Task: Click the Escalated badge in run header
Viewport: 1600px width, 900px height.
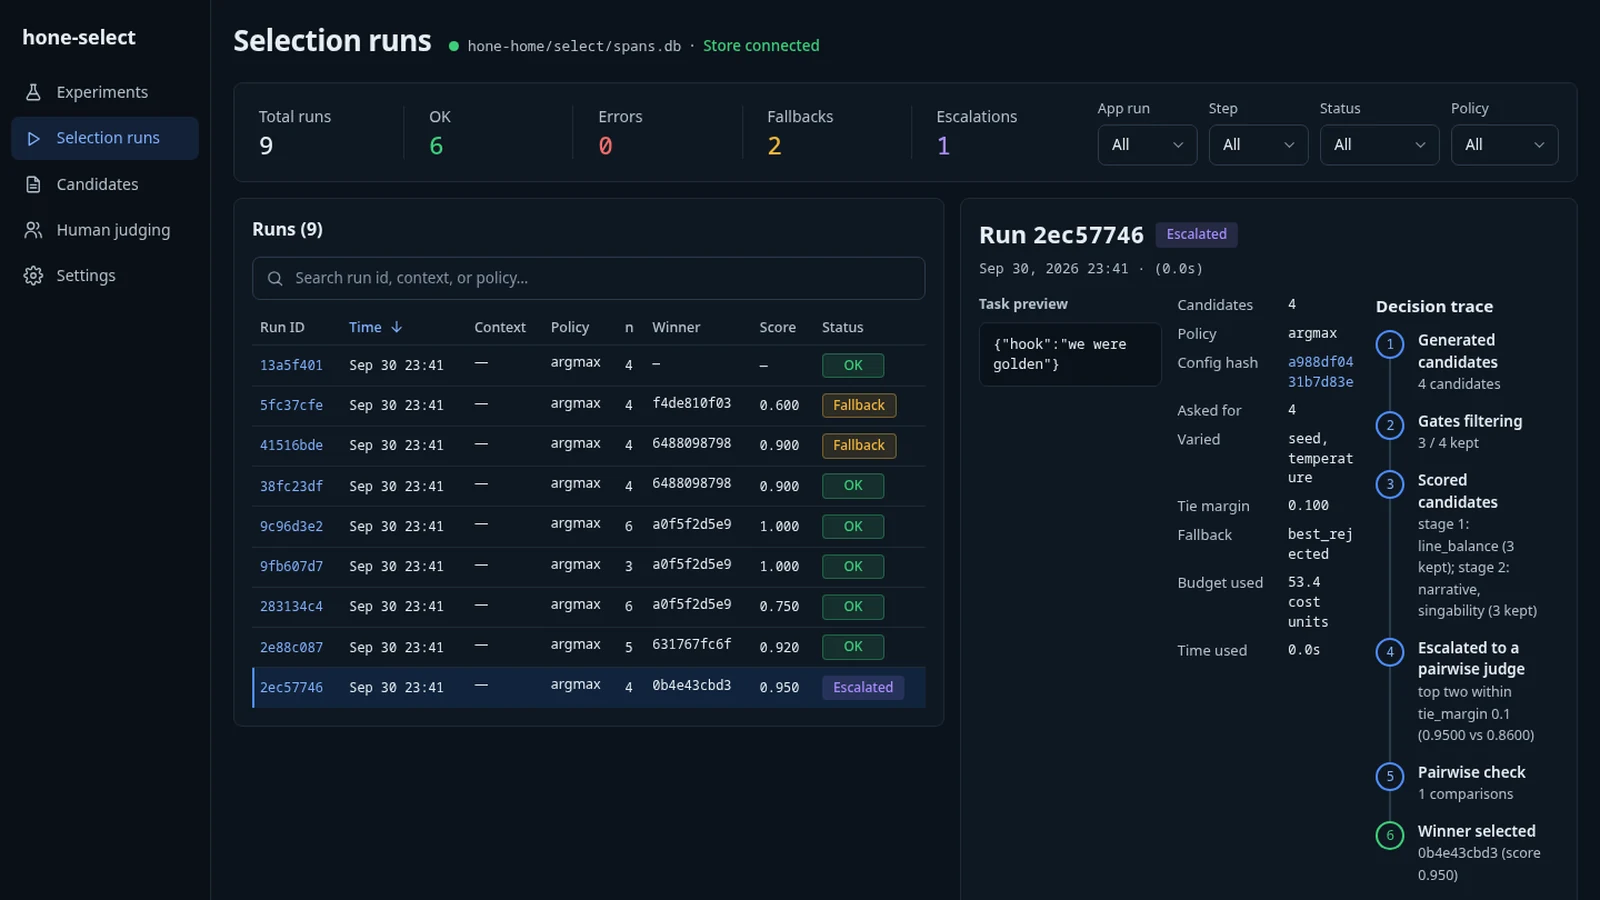Action: 1196,234
